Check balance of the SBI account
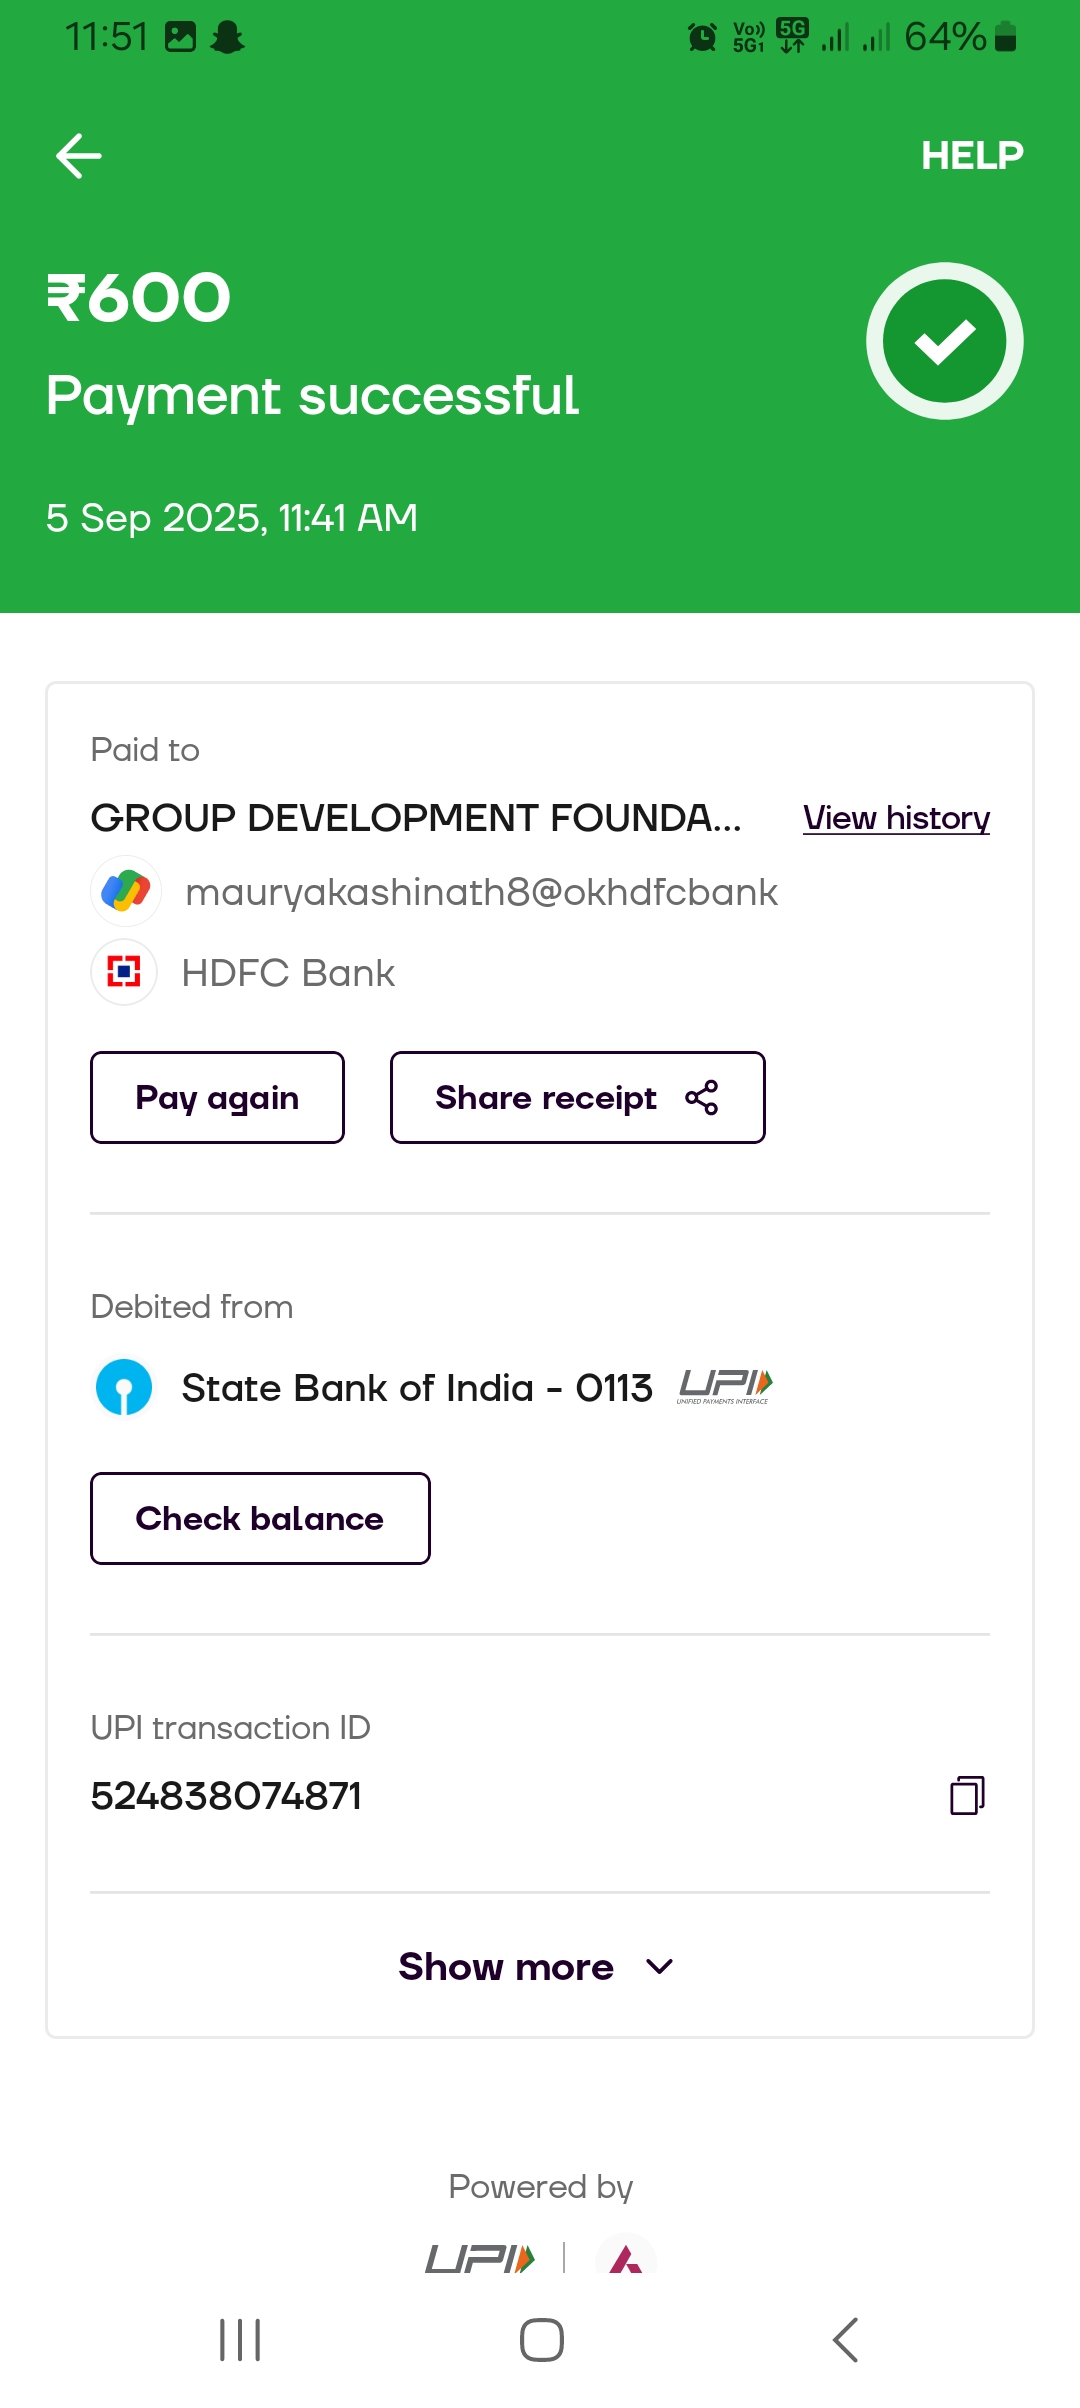The image size is (1080, 2408). point(260,1518)
